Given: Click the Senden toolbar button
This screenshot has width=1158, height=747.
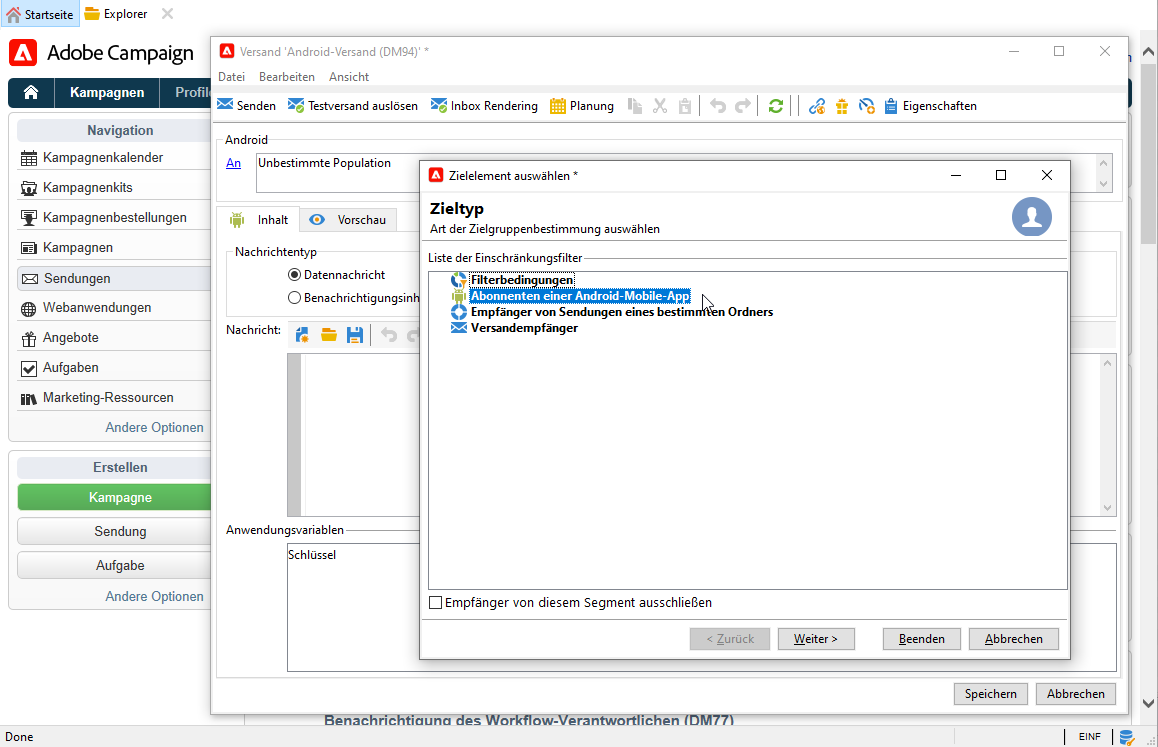Looking at the screenshot, I should 247,106.
